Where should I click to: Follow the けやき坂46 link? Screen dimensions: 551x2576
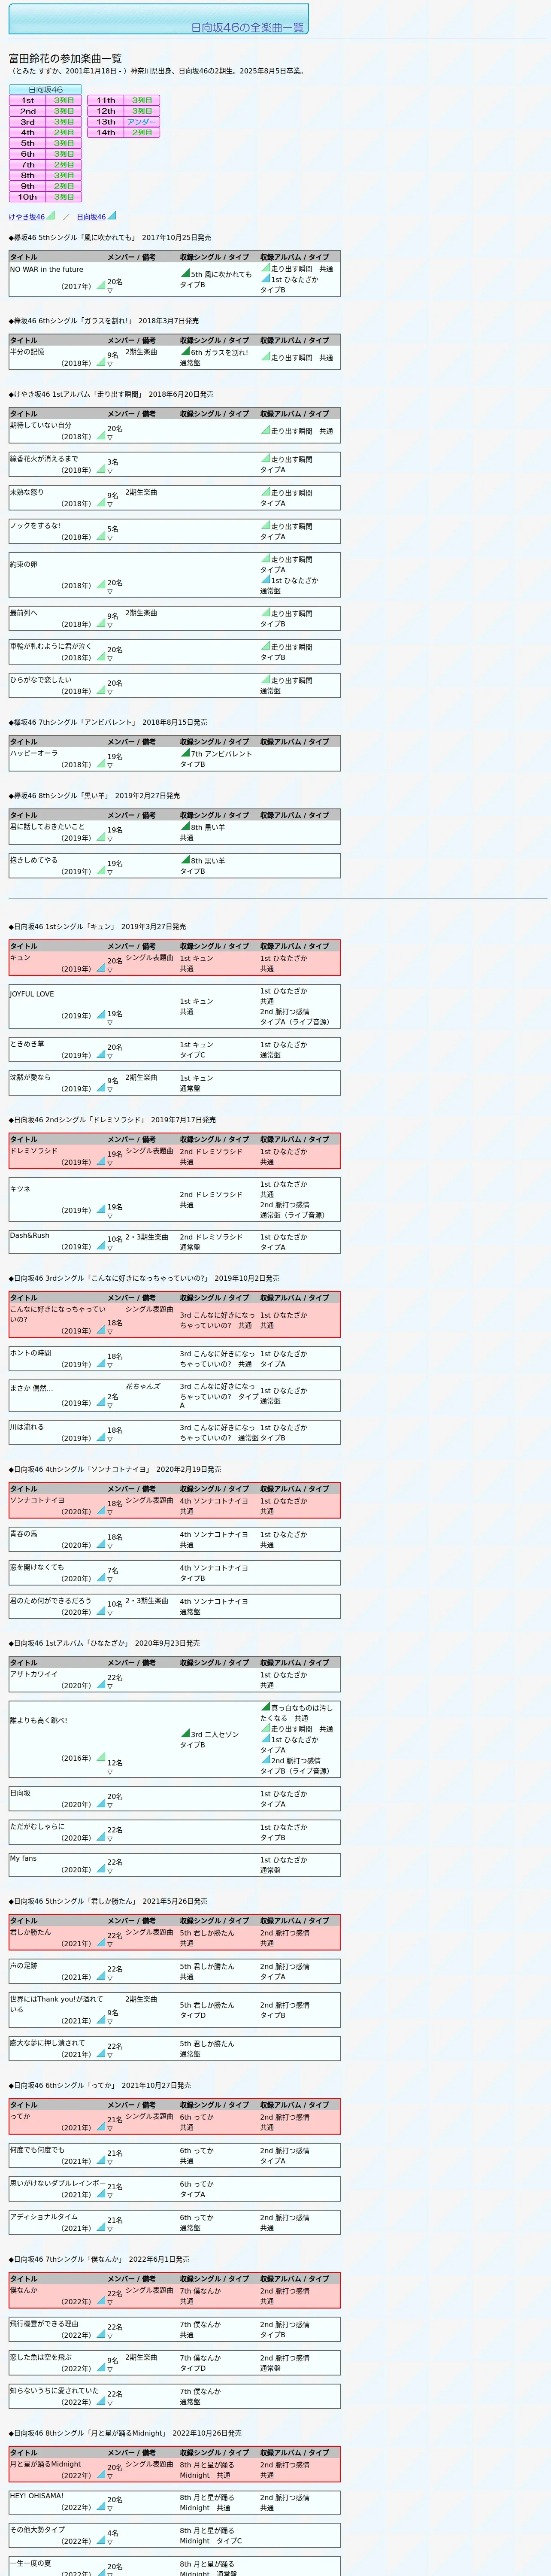[x=27, y=217]
